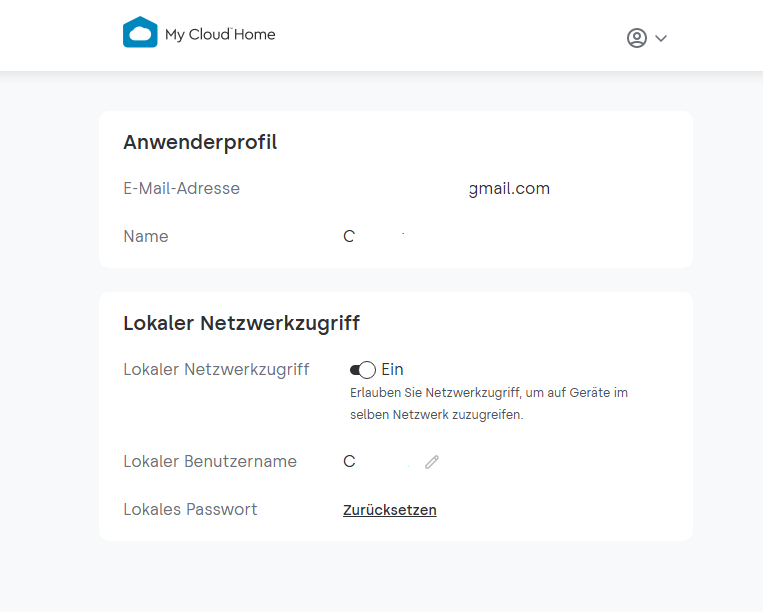This screenshot has width=763, height=612.
Task: Open the user account avatar icon
Action: tap(636, 38)
